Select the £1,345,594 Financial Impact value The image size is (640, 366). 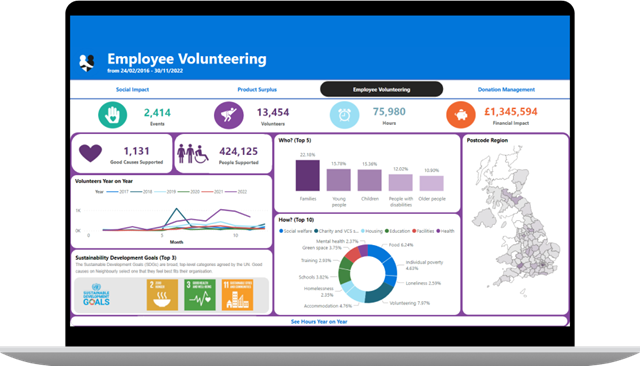[x=511, y=111]
